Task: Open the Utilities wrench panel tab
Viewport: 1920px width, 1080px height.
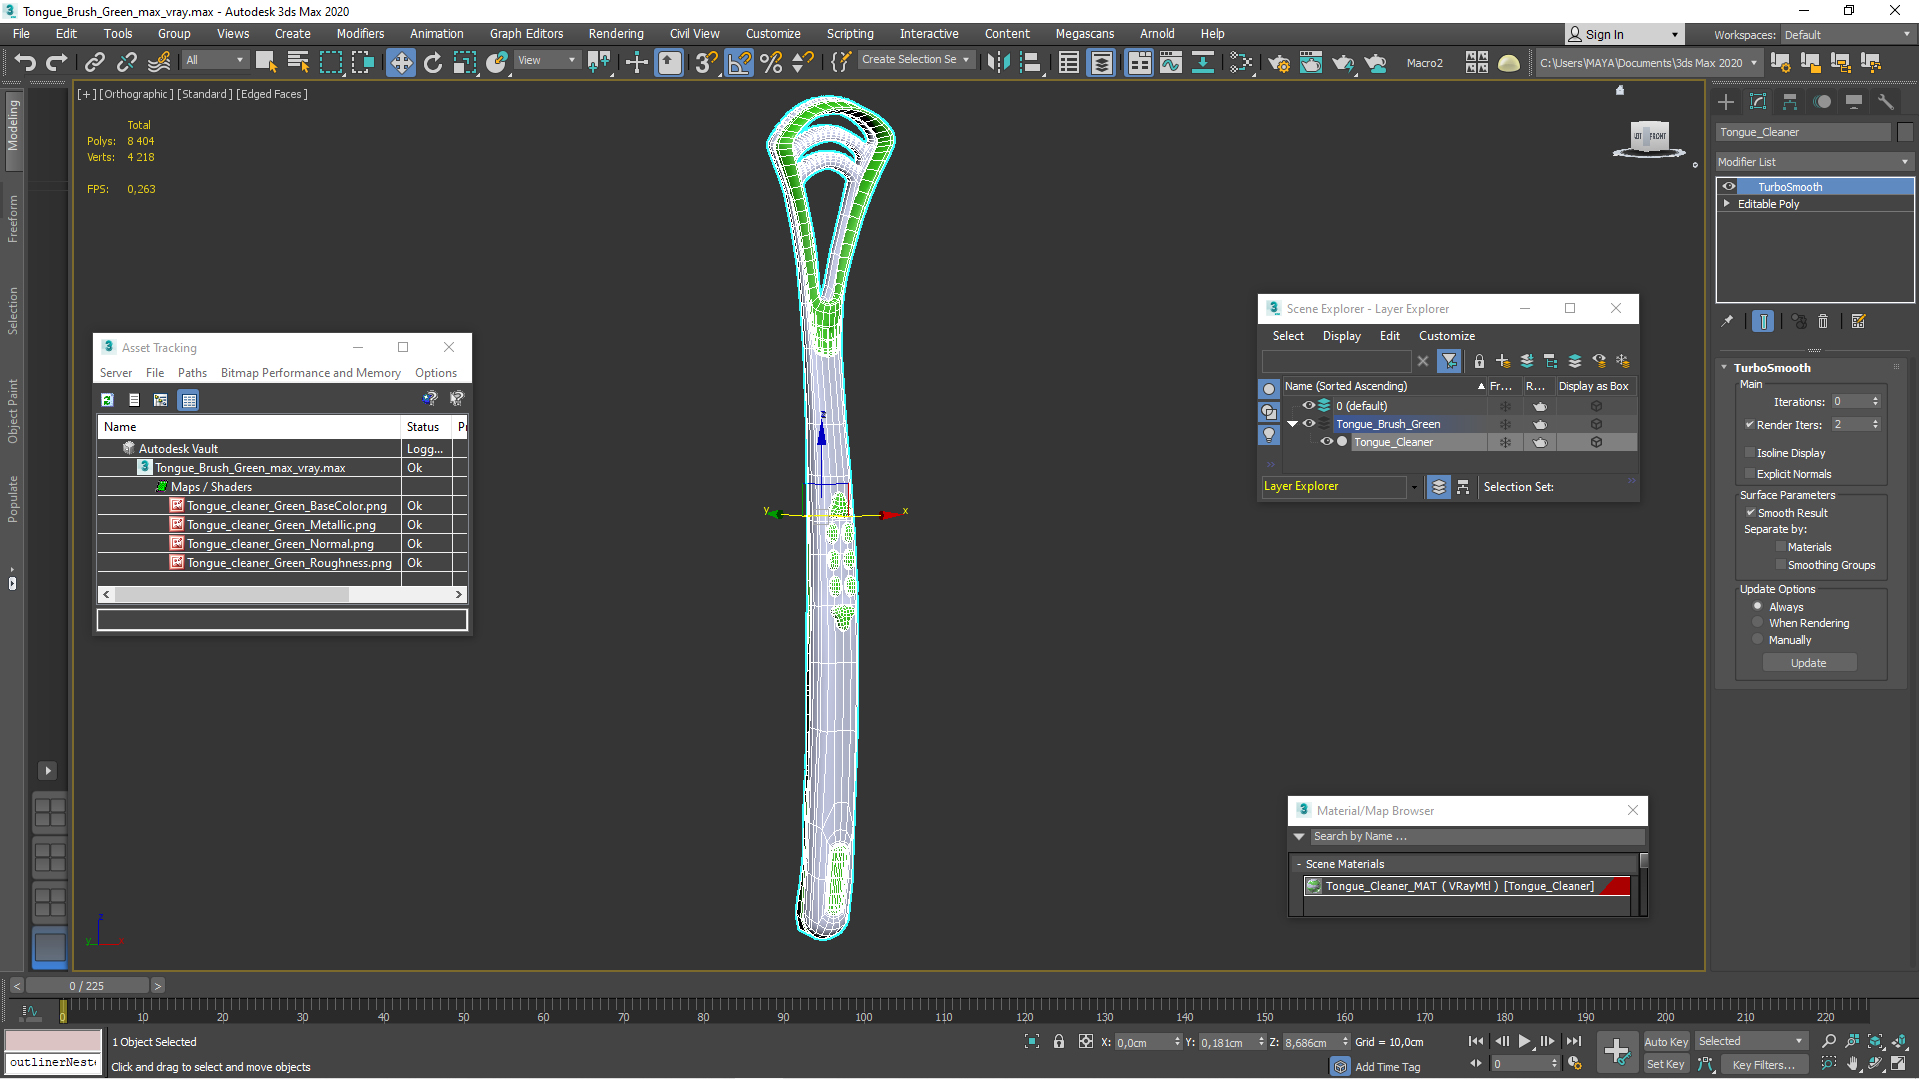Action: coord(1886,102)
